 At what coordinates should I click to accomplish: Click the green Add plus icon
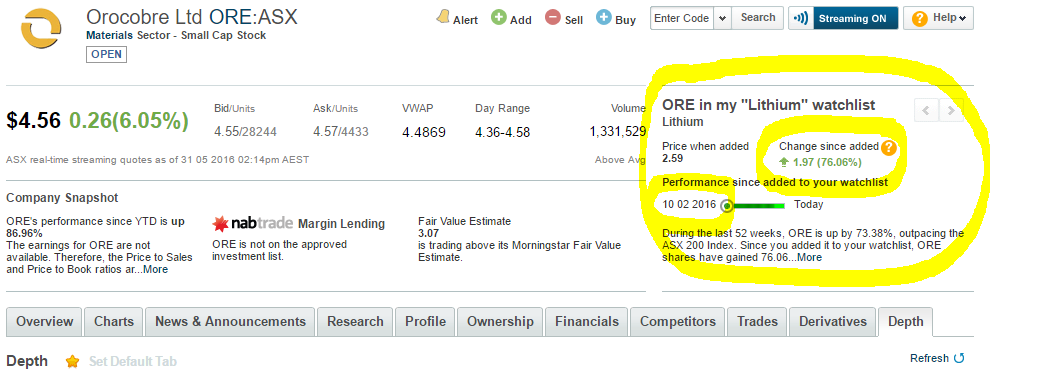(x=499, y=18)
